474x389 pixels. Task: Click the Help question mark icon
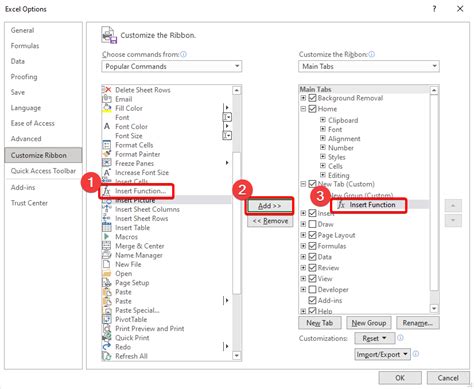tap(434, 9)
